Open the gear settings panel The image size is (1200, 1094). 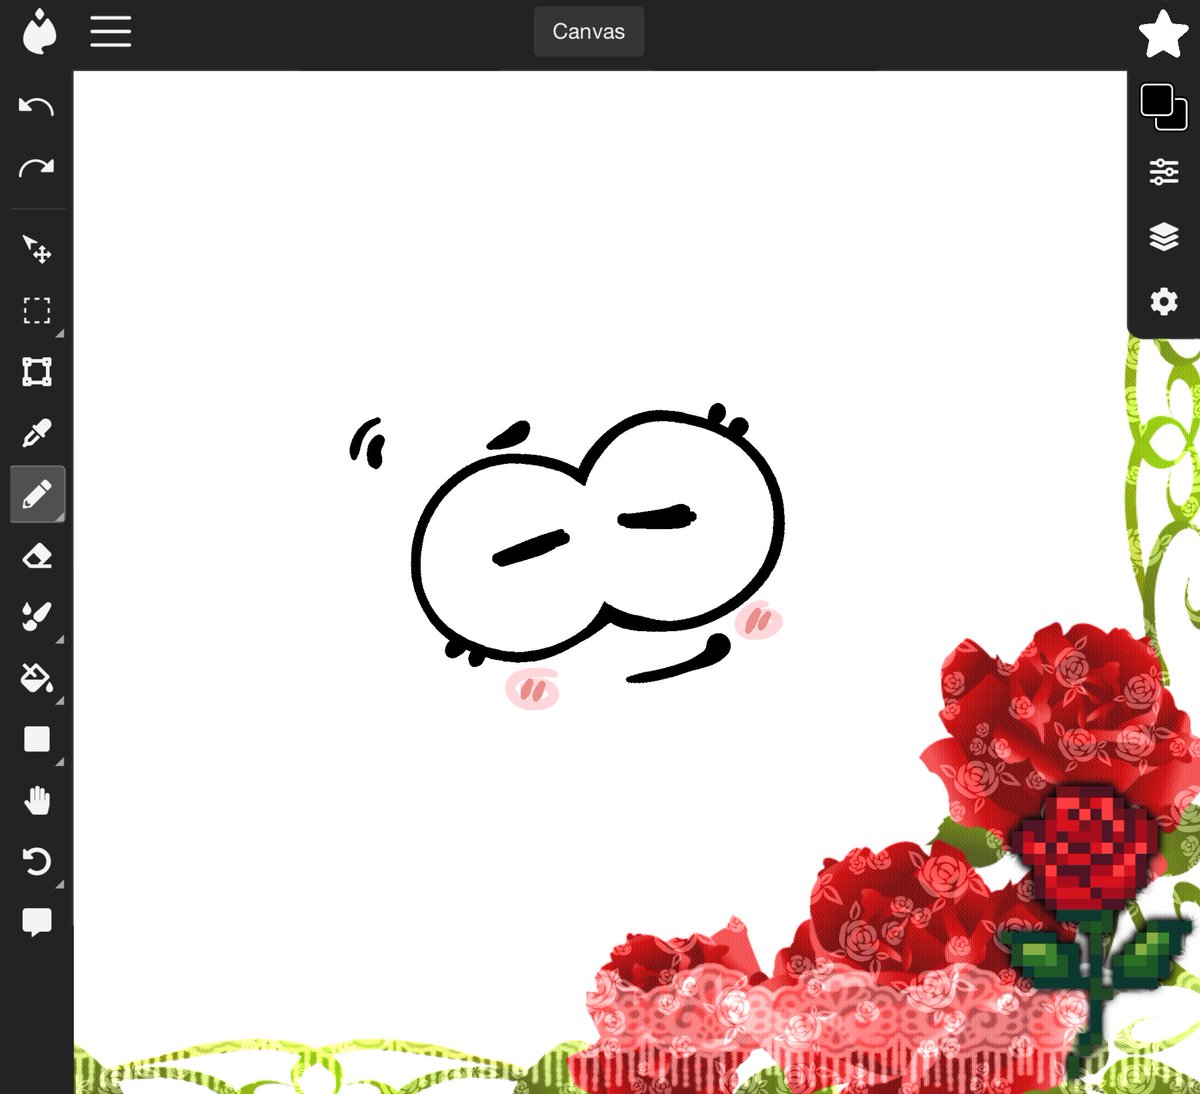1164,301
